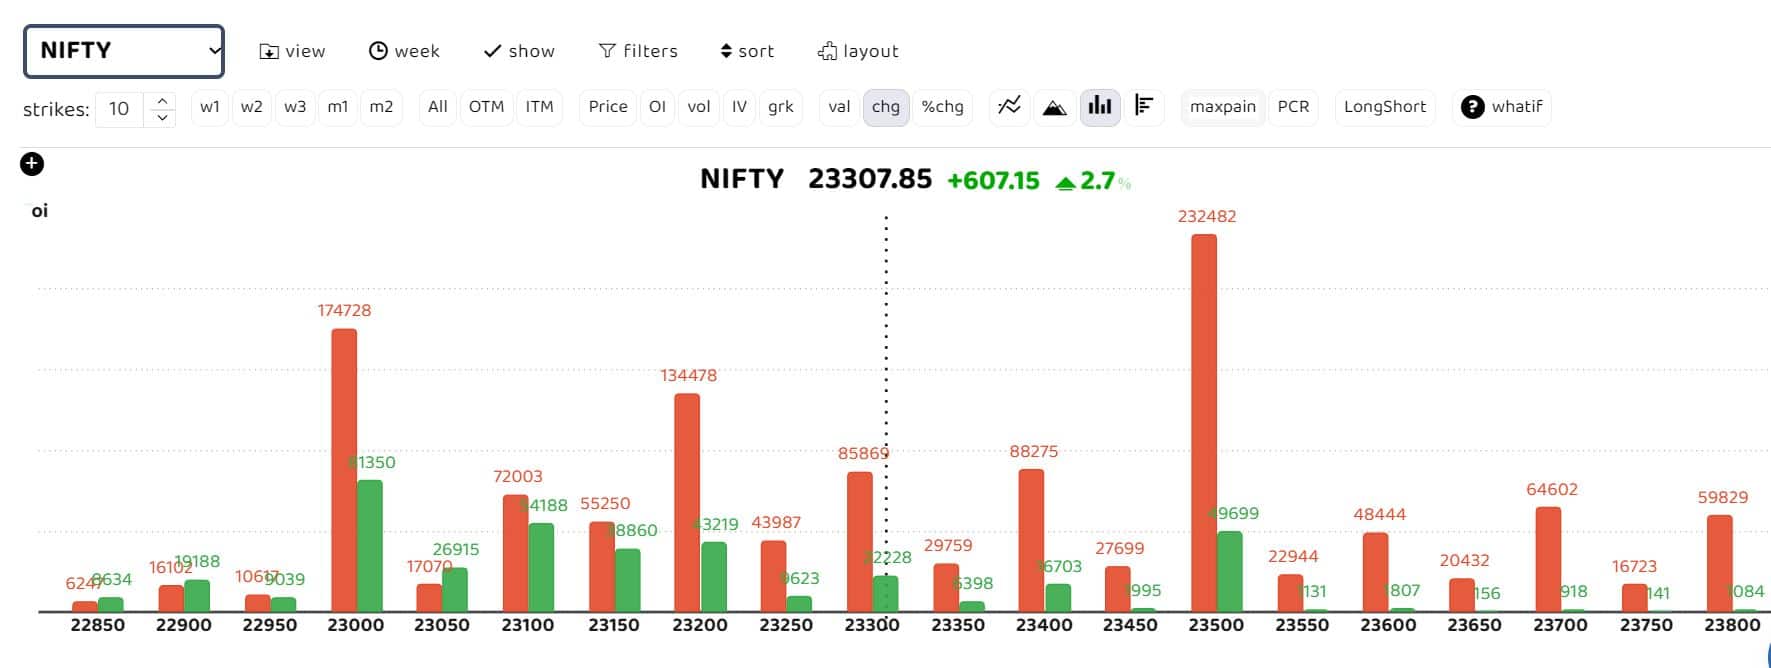The height and width of the screenshot is (668, 1771).
Task: Click the layout puzzle icon
Action: pyautogui.click(x=827, y=51)
